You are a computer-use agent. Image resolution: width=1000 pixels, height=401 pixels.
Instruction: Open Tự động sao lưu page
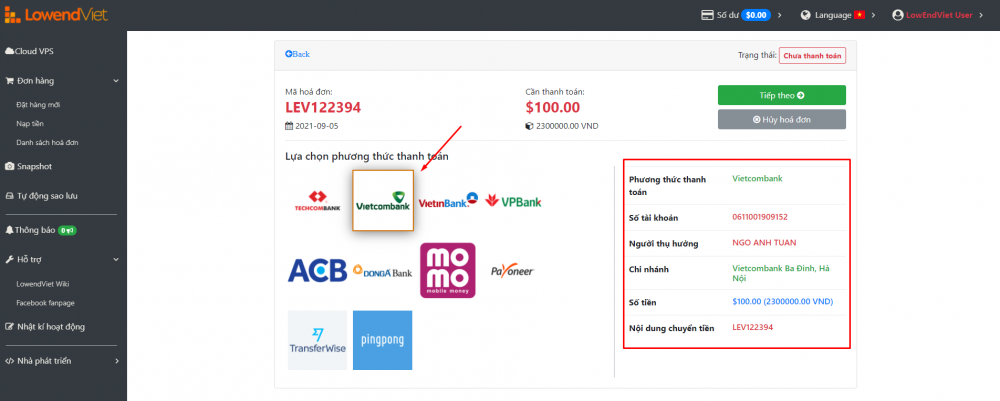[x=41, y=196]
